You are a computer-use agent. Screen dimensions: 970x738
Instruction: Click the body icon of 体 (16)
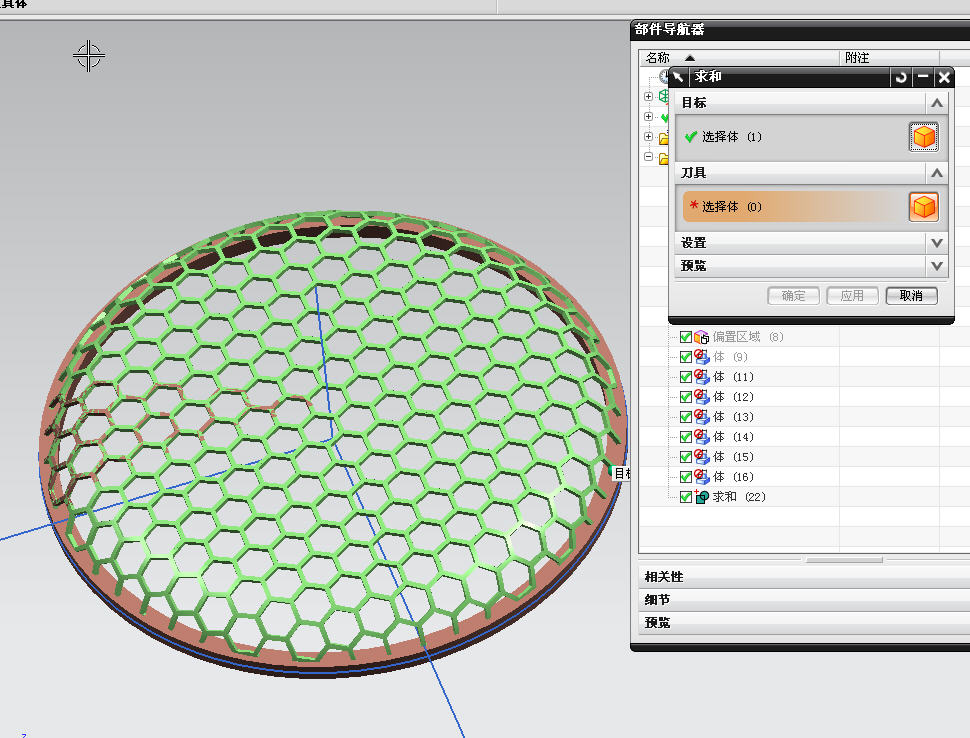click(701, 477)
